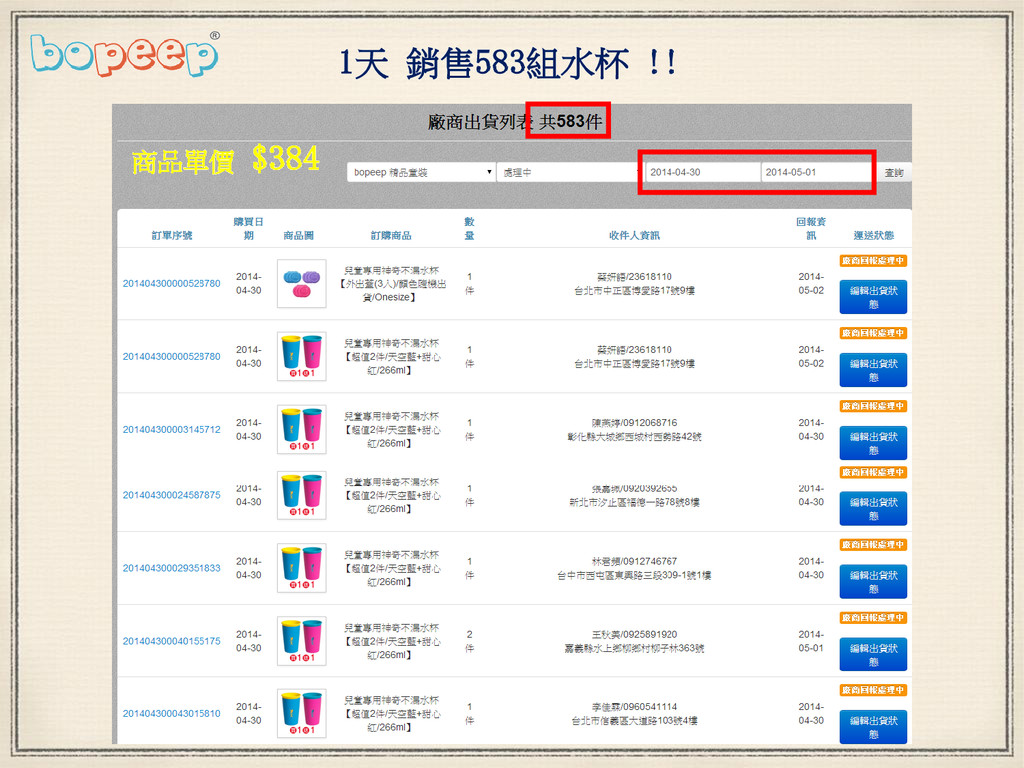Click 編輯出貨狀態 for order 20140430040155175
Image resolution: width=1024 pixels, height=768 pixels.
pos(873,655)
